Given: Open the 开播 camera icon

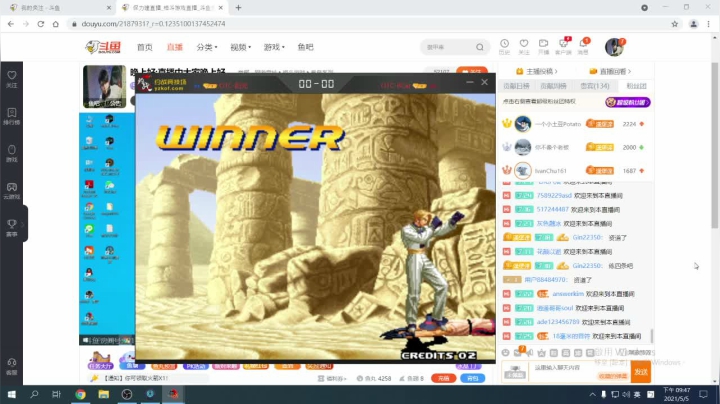Looking at the screenshot, I should point(543,46).
